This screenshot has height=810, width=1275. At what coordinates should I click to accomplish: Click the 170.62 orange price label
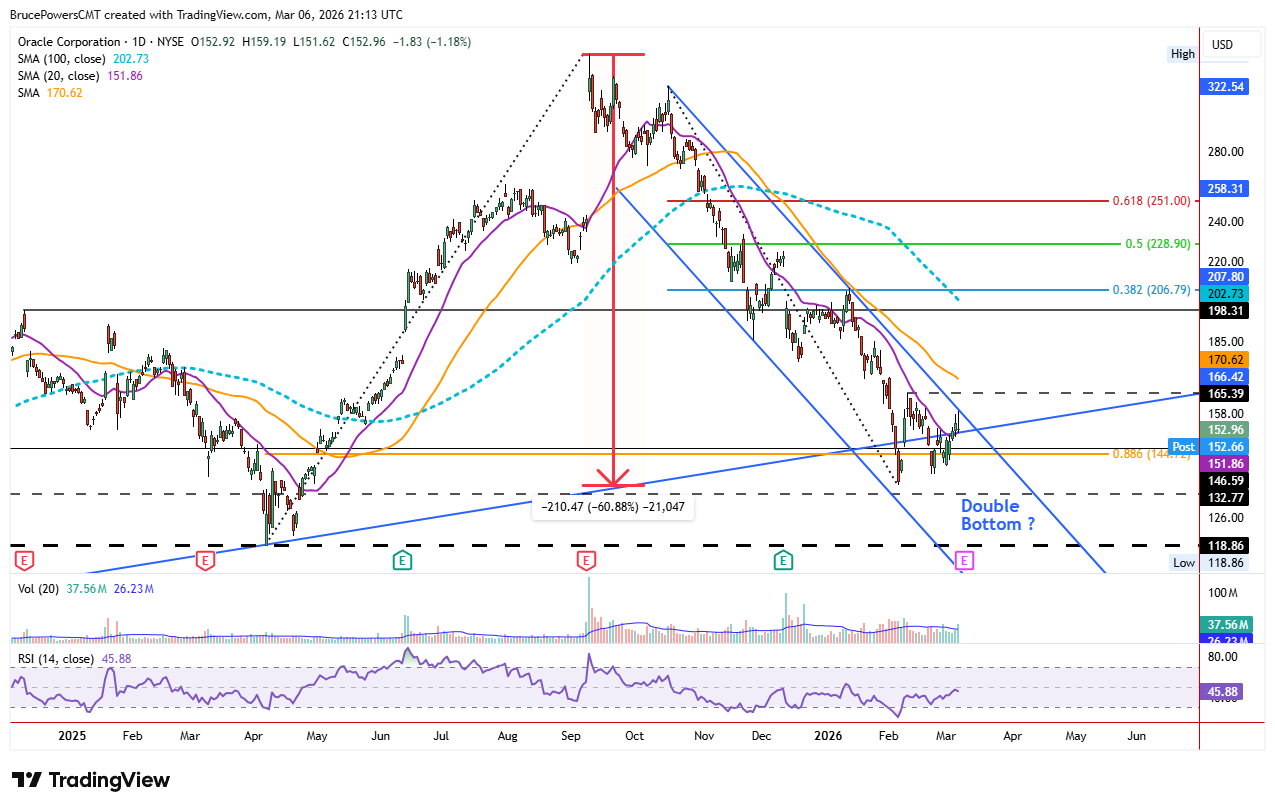coord(1225,359)
